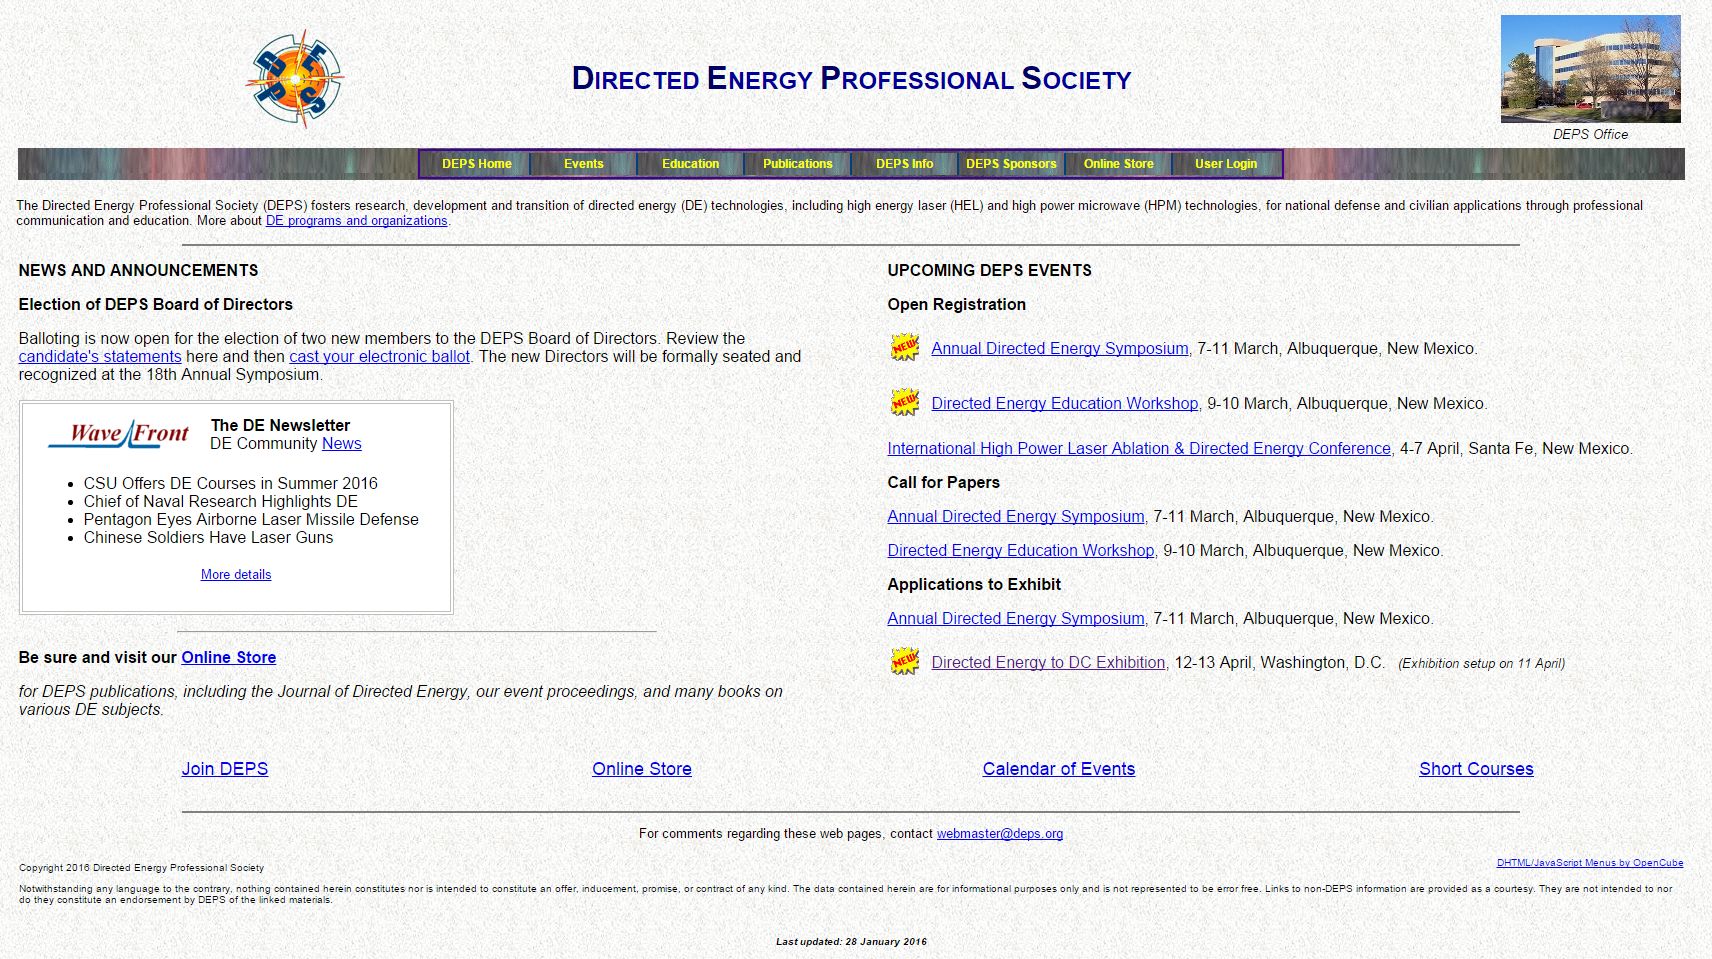Click the large Online Store link in the bottom link row
The height and width of the screenshot is (959, 1712).
point(642,769)
